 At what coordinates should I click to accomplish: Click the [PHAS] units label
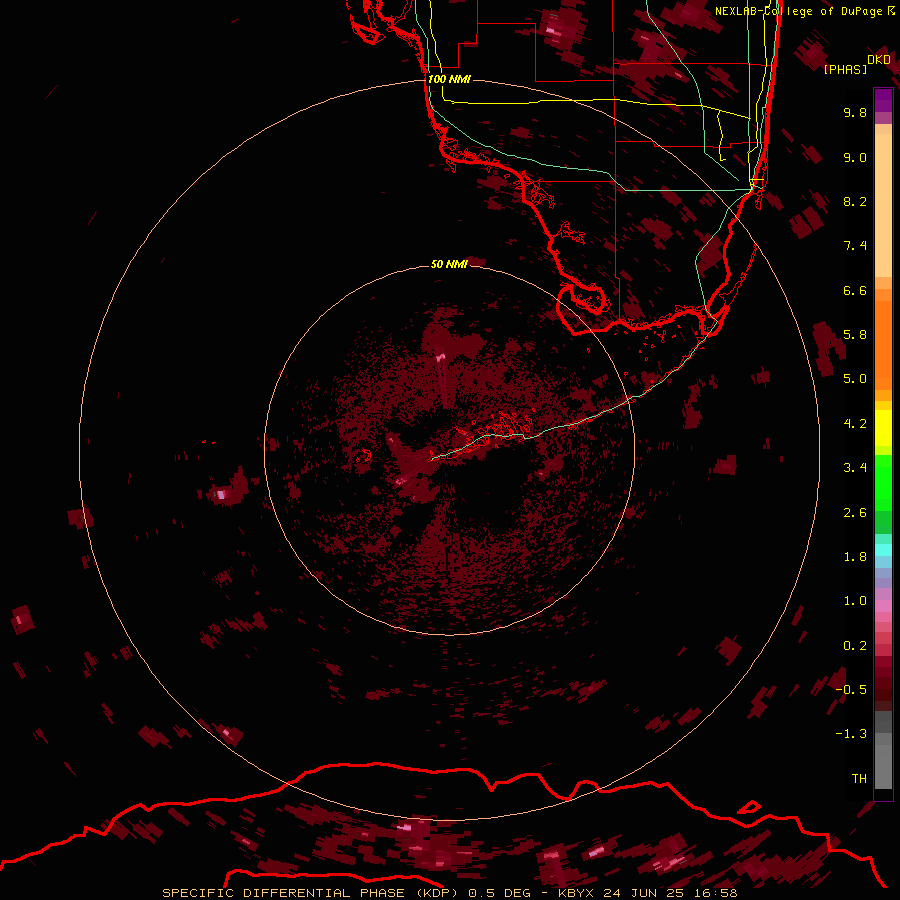[x=845, y=70]
